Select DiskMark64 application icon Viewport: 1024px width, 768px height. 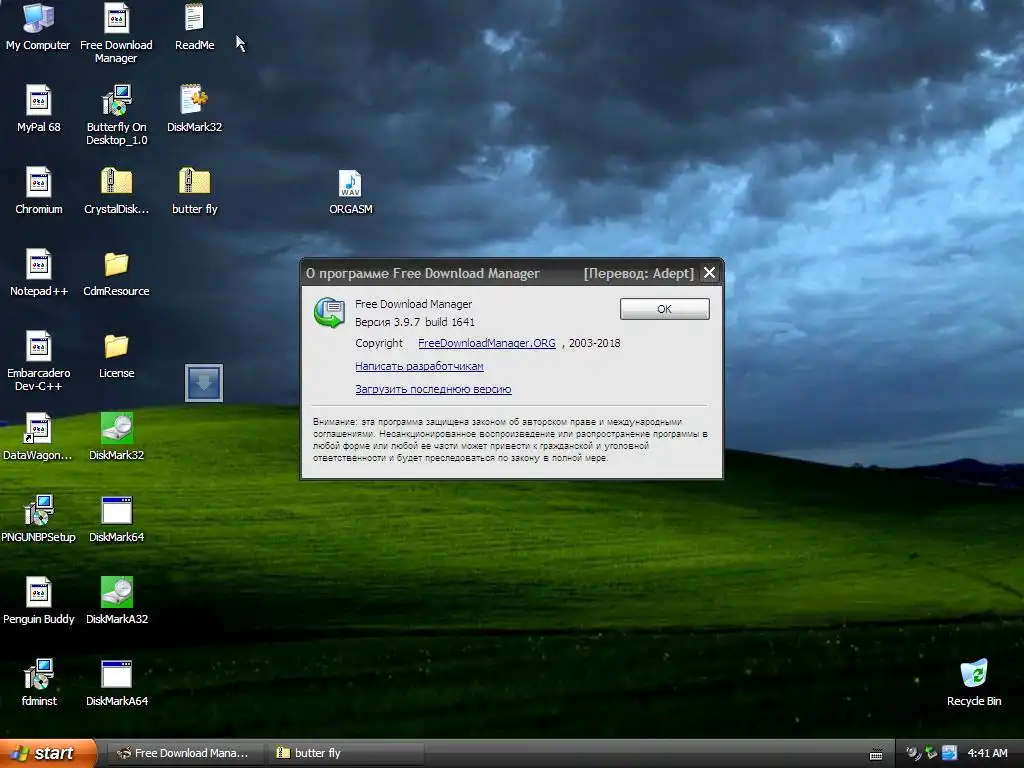(x=116, y=520)
